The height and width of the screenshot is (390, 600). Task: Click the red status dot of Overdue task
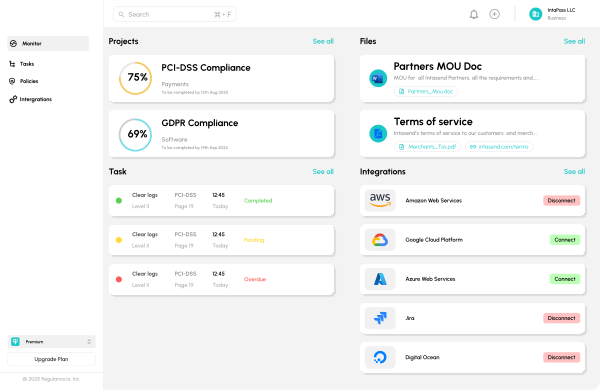[119, 279]
